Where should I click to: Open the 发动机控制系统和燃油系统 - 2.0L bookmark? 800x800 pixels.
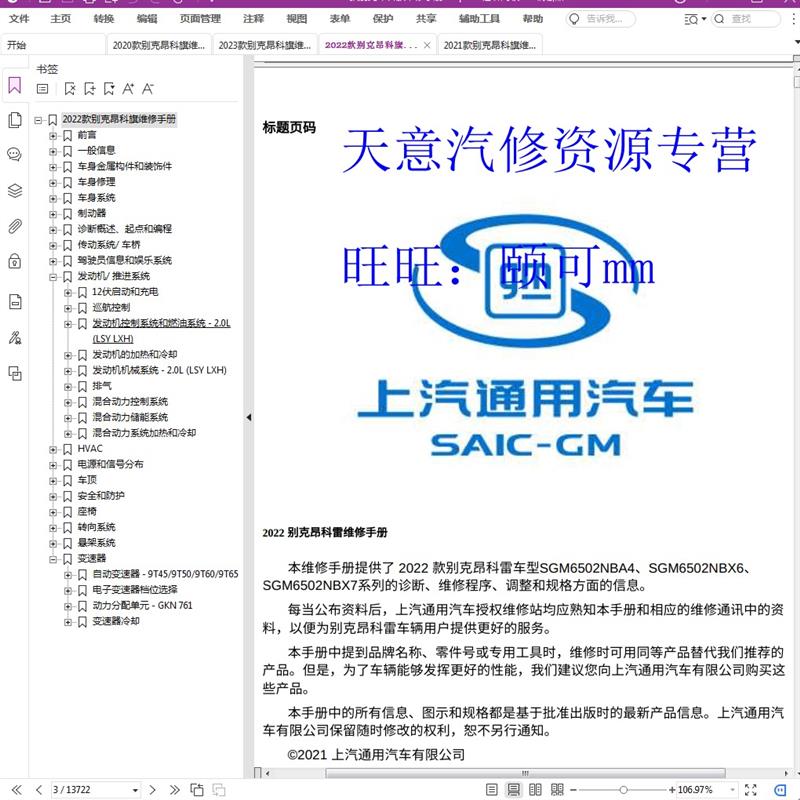coord(161,331)
